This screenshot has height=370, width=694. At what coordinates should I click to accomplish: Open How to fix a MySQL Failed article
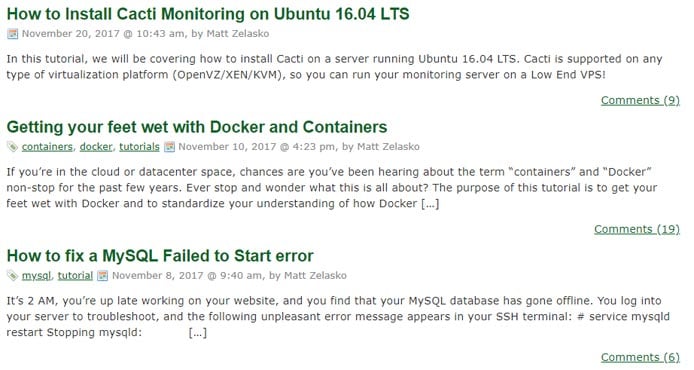[160, 256]
